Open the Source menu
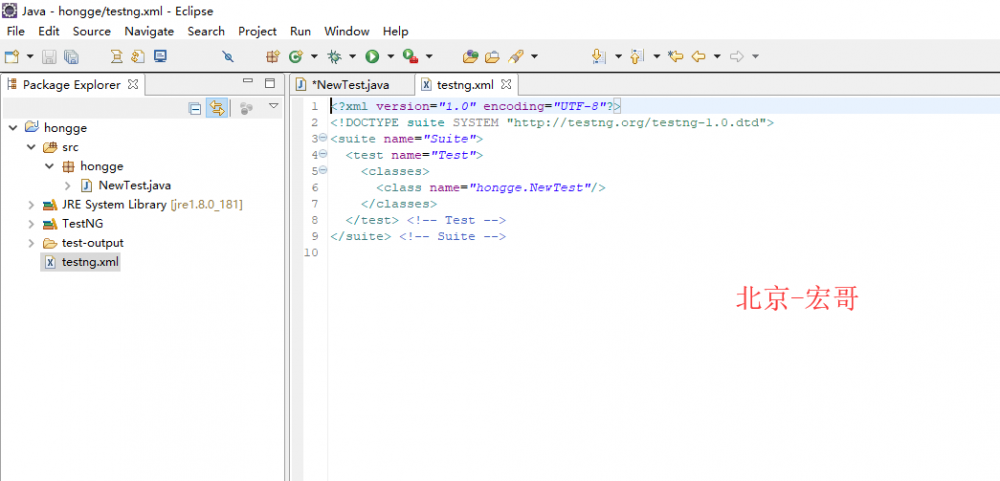The height and width of the screenshot is (481, 1000). pos(91,31)
